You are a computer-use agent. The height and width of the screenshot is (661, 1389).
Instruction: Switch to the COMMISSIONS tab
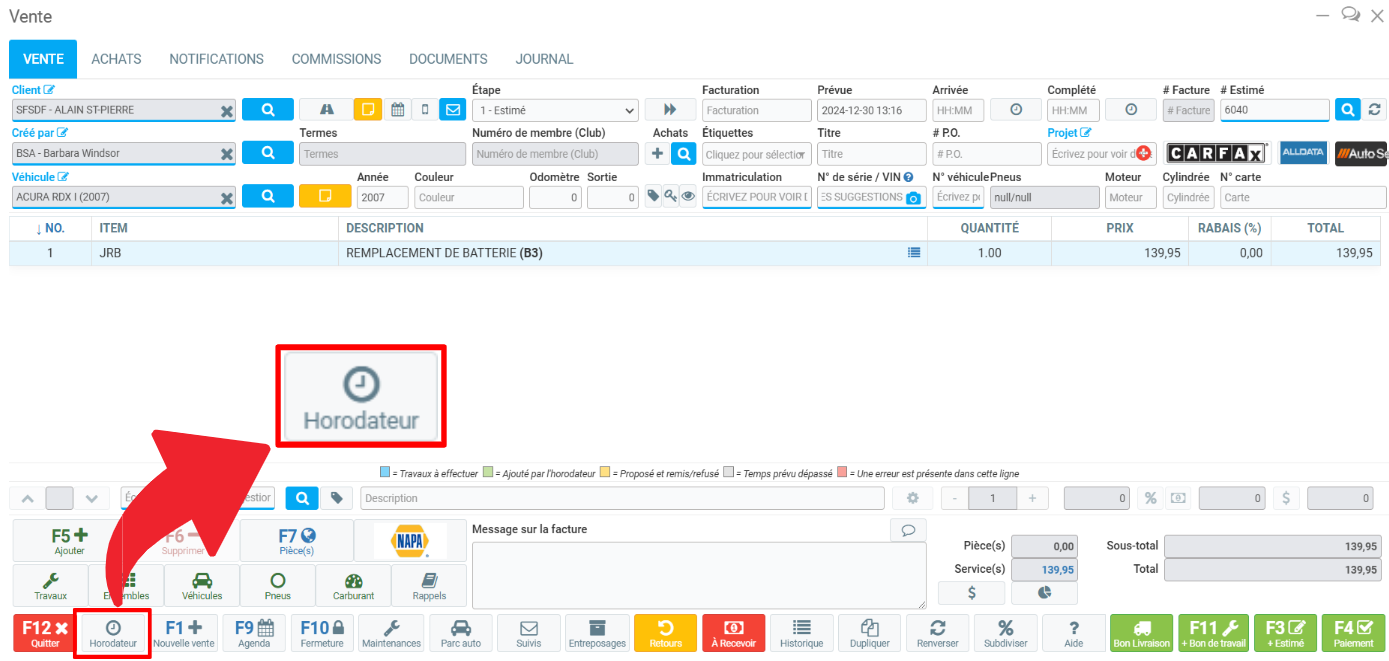pos(336,59)
